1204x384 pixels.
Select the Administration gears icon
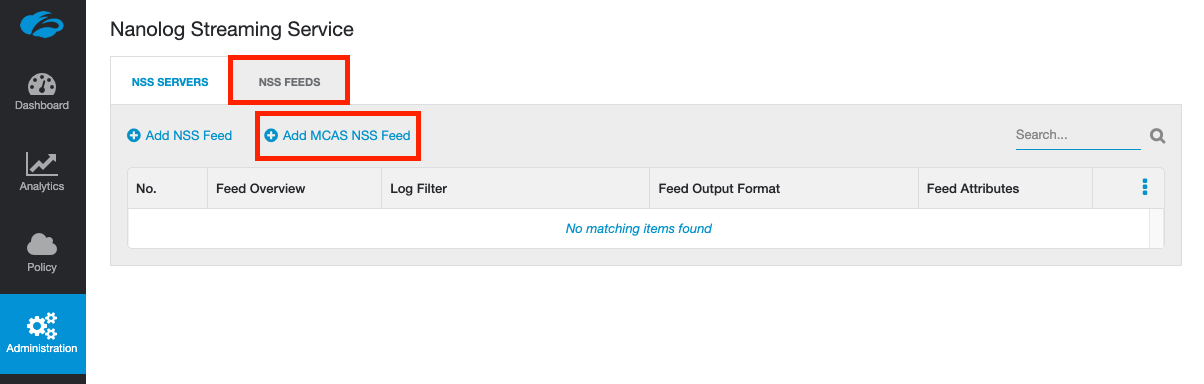click(x=42, y=325)
